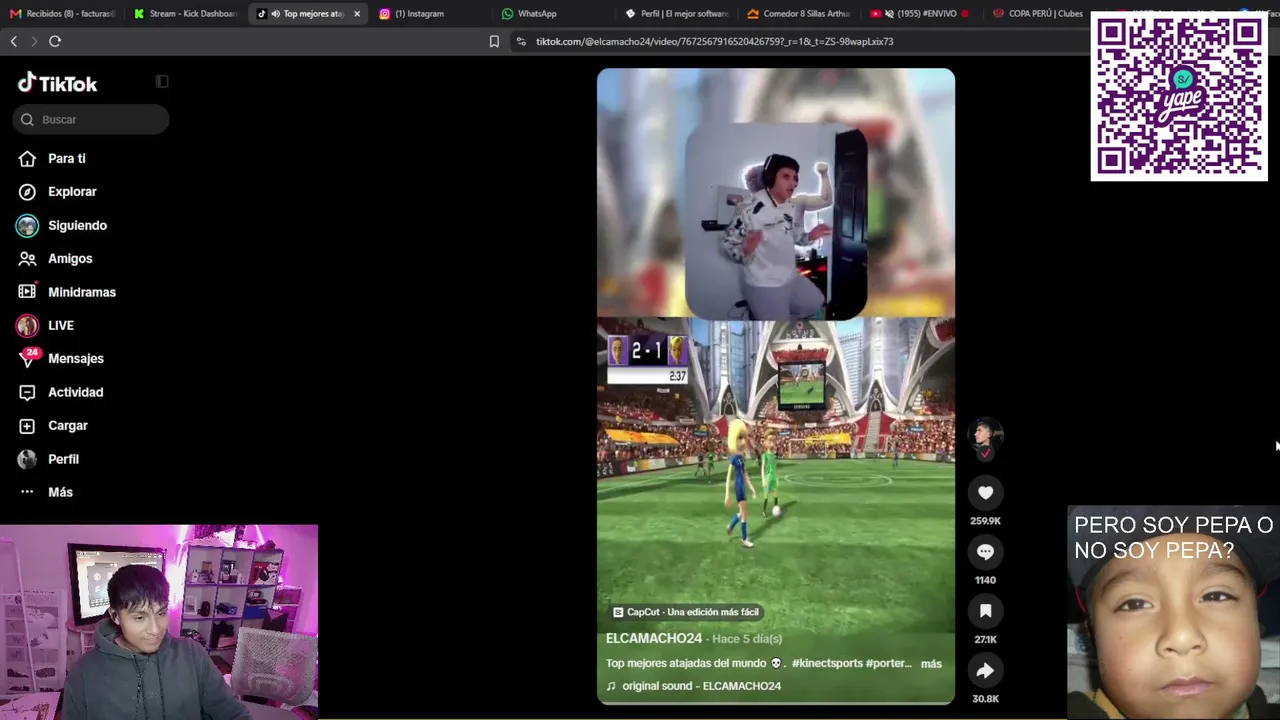The height and width of the screenshot is (720, 1280).
Task: Click the 259.9K likes count
Action: (985, 521)
